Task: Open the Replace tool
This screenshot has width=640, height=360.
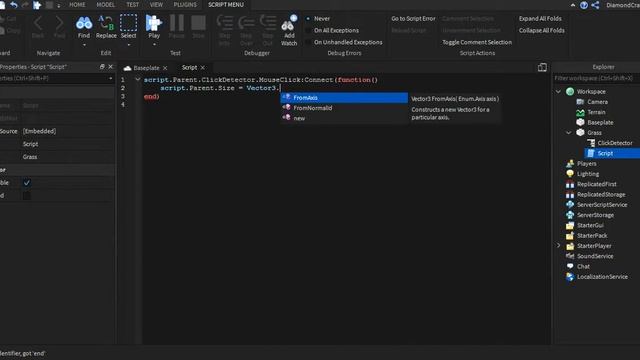Action: coord(106,27)
